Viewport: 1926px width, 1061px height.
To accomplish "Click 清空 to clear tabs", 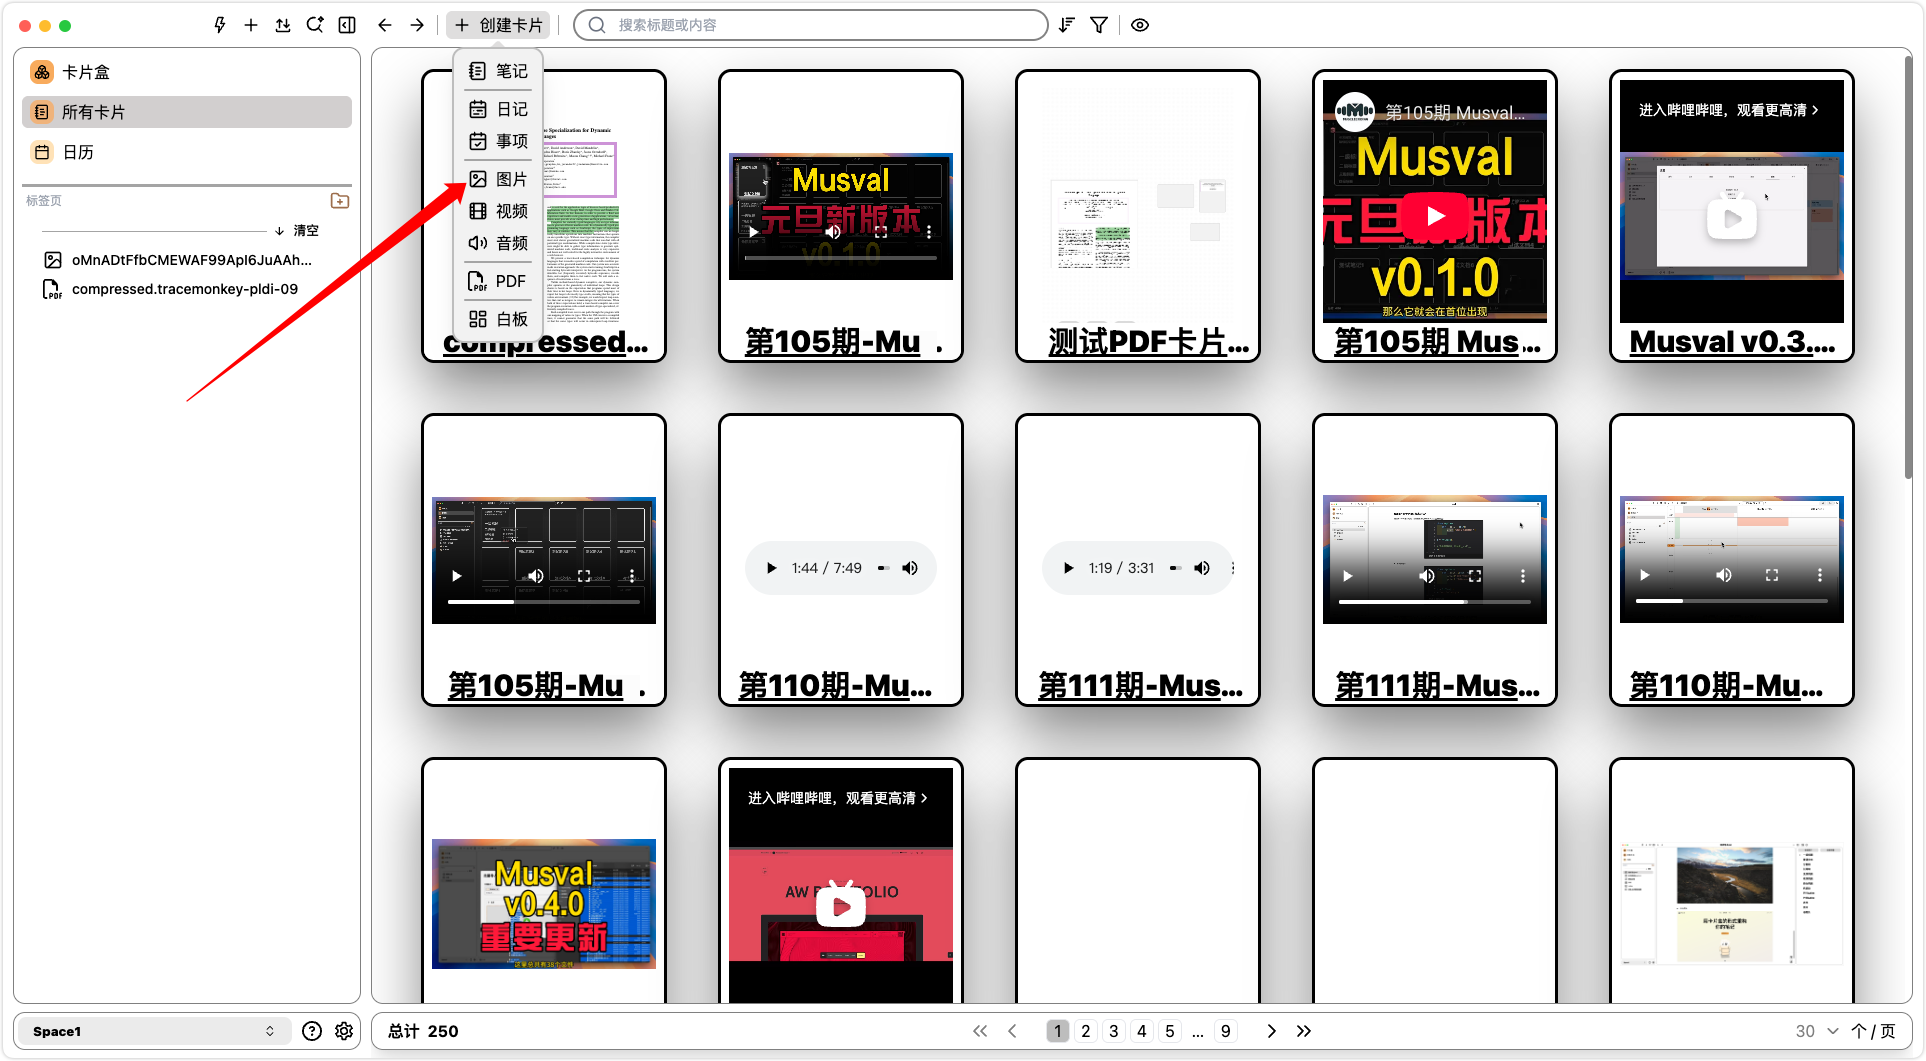I will [x=297, y=230].
